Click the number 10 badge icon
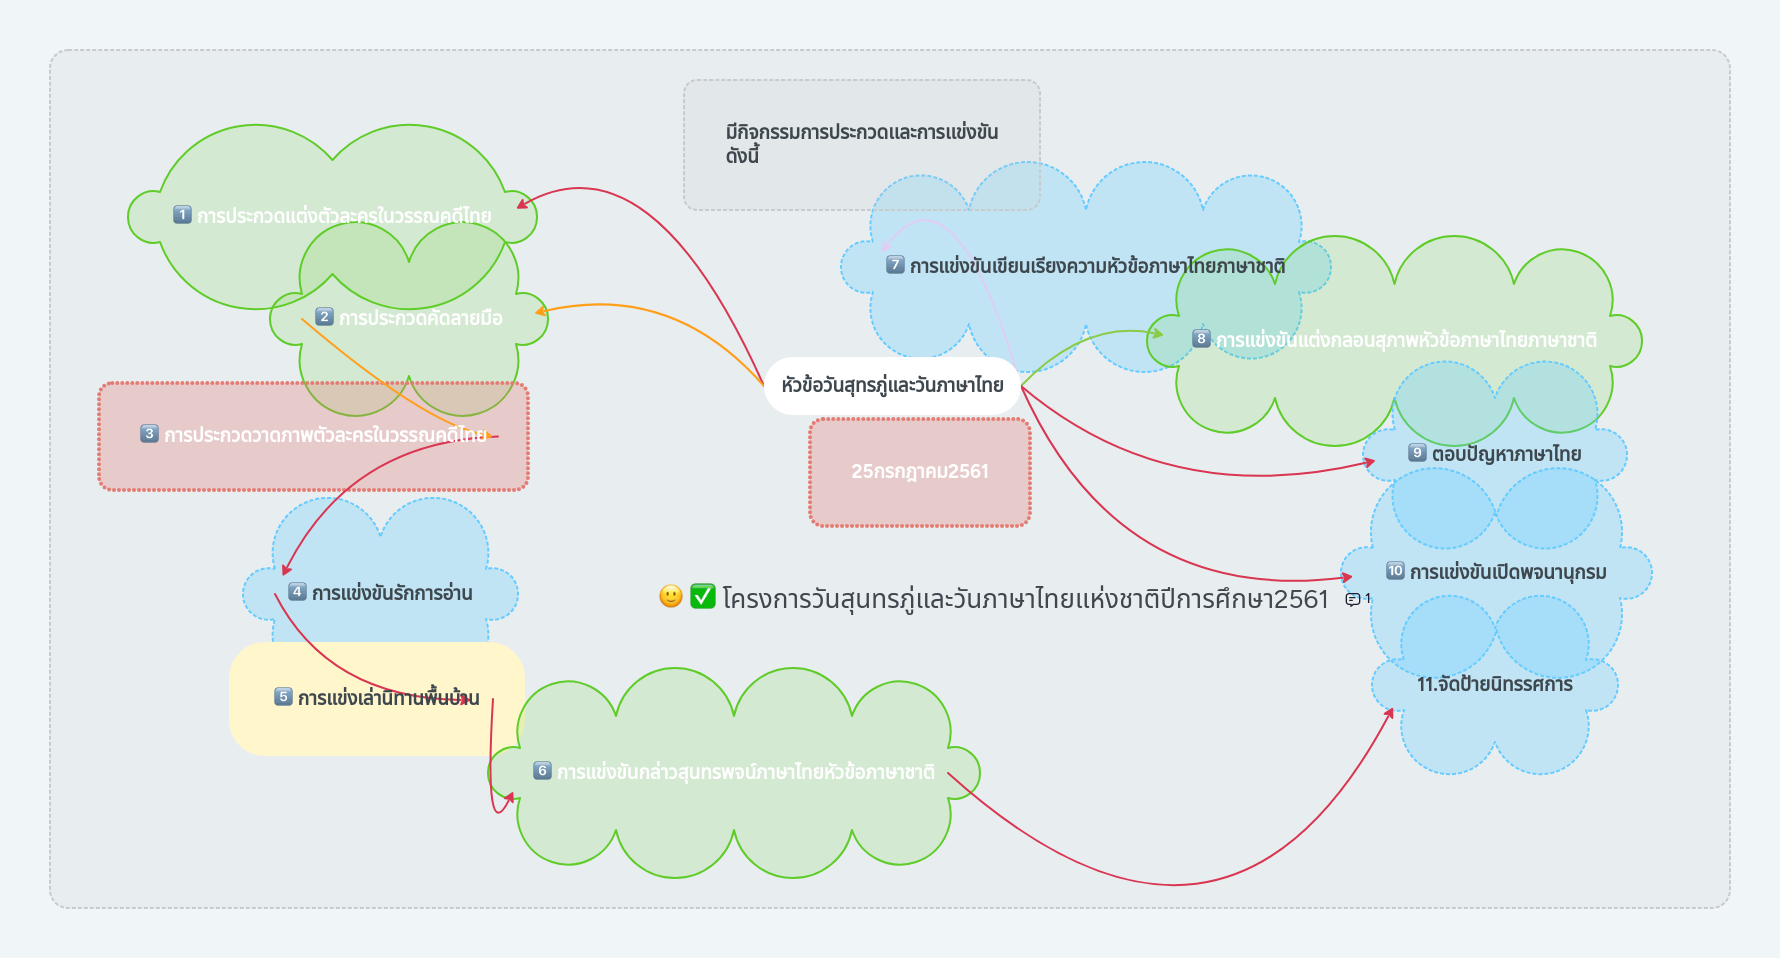Image resolution: width=1780 pixels, height=958 pixels. pos(1395,571)
